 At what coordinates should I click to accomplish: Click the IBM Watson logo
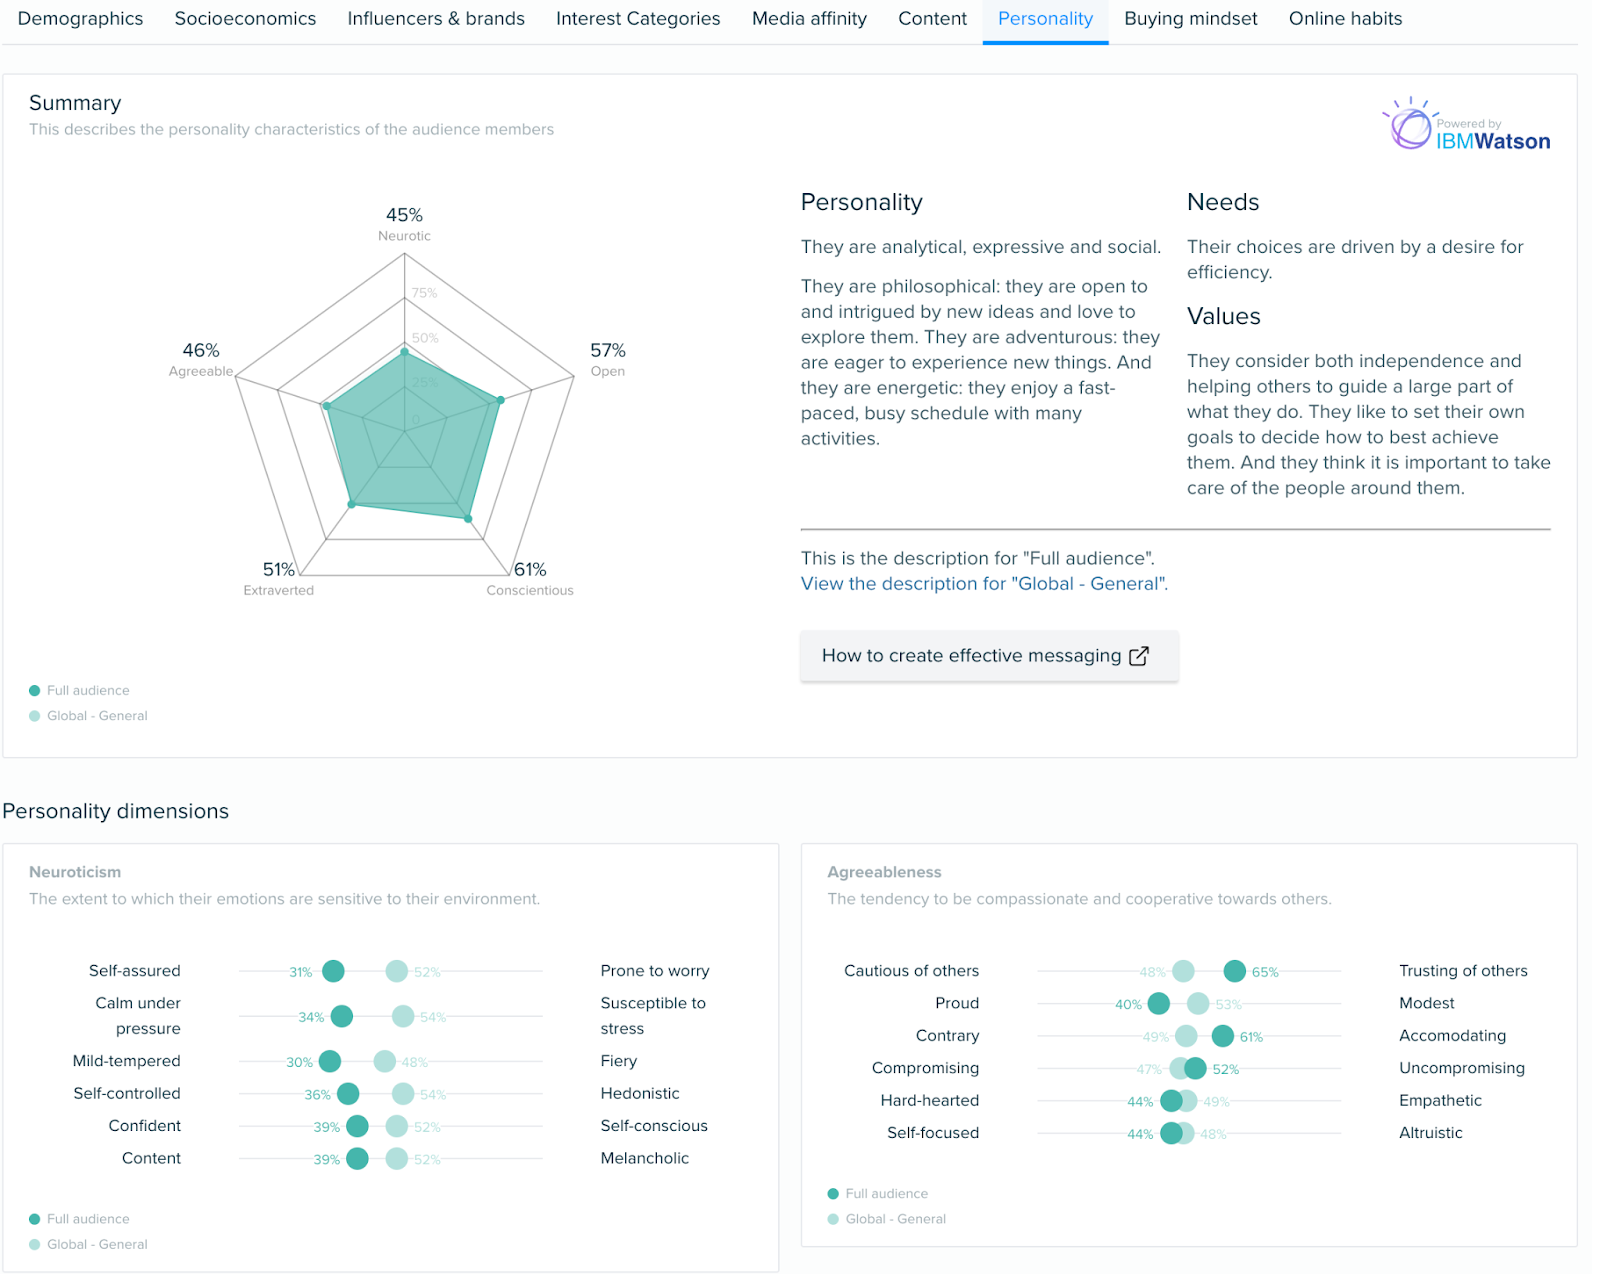1467,127
